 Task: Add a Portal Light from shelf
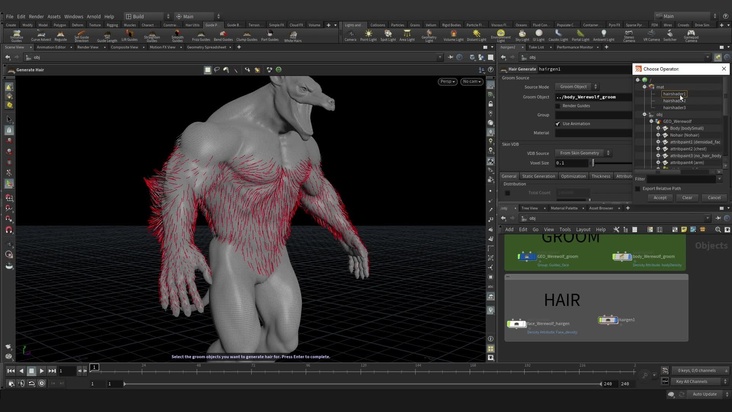point(580,35)
